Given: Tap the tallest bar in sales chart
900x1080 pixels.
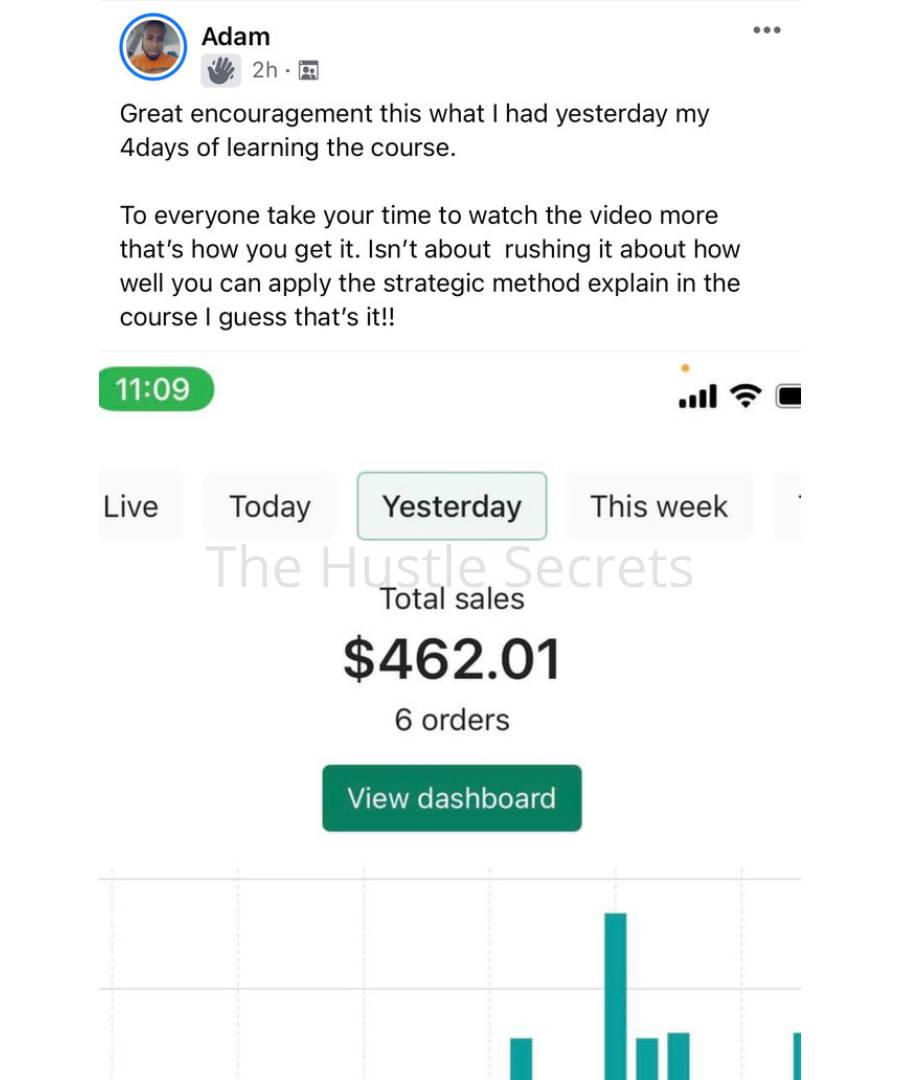Looking at the screenshot, I should pyautogui.click(x=616, y=996).
